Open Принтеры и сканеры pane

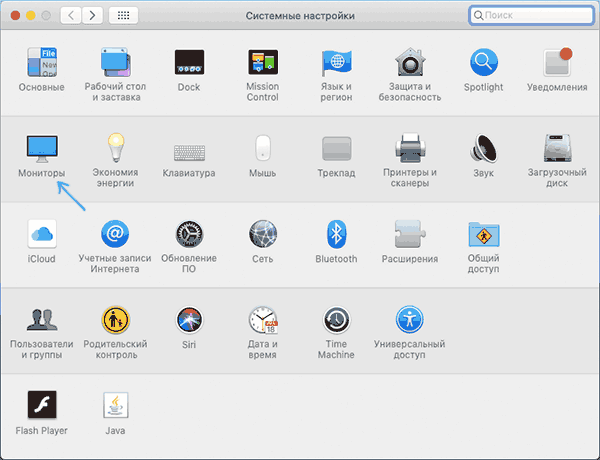[x=410, y=149]
